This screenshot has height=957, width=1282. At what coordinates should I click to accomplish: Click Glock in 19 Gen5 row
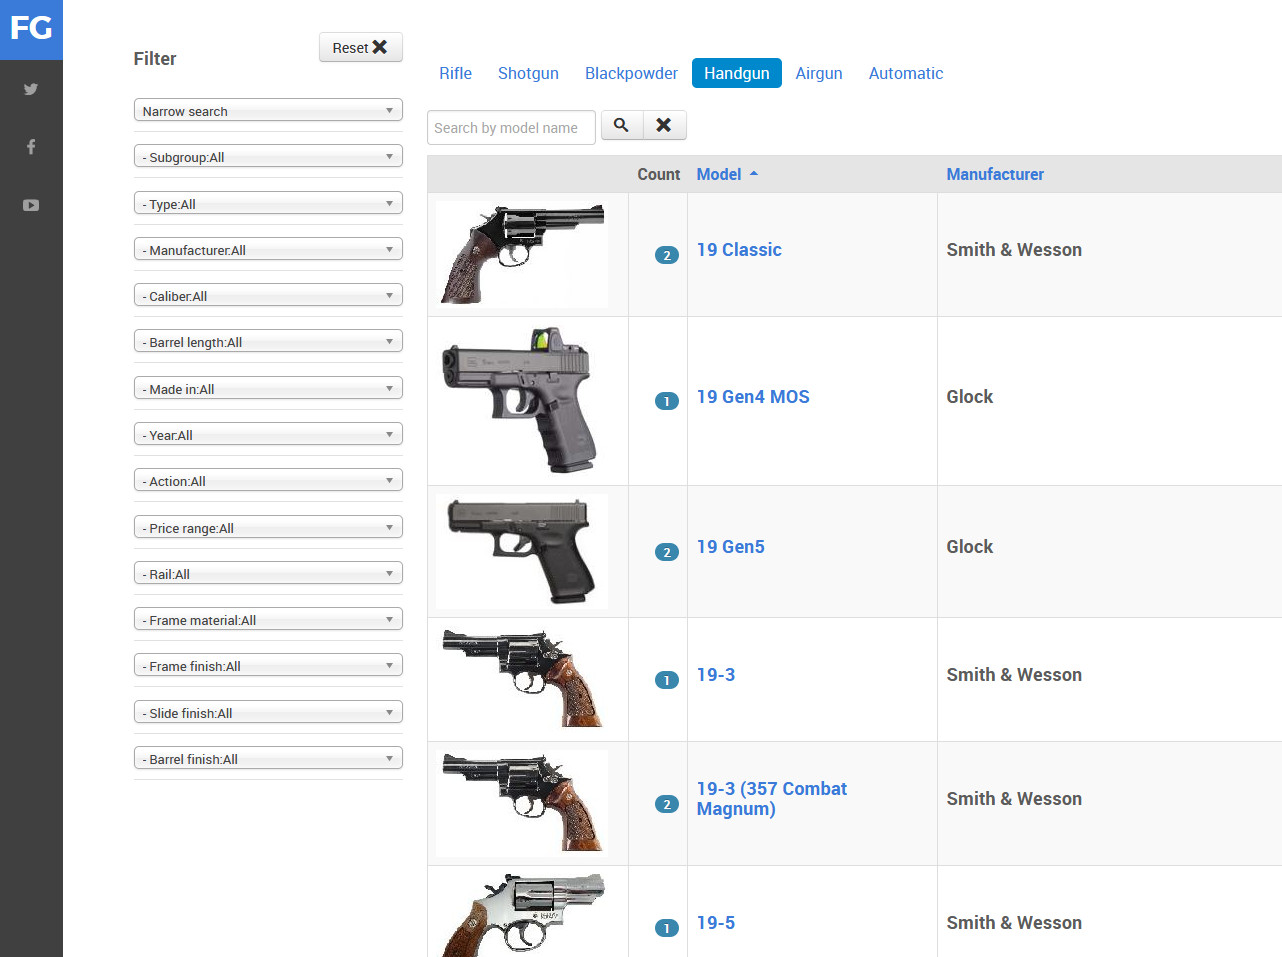pos(970,547)
